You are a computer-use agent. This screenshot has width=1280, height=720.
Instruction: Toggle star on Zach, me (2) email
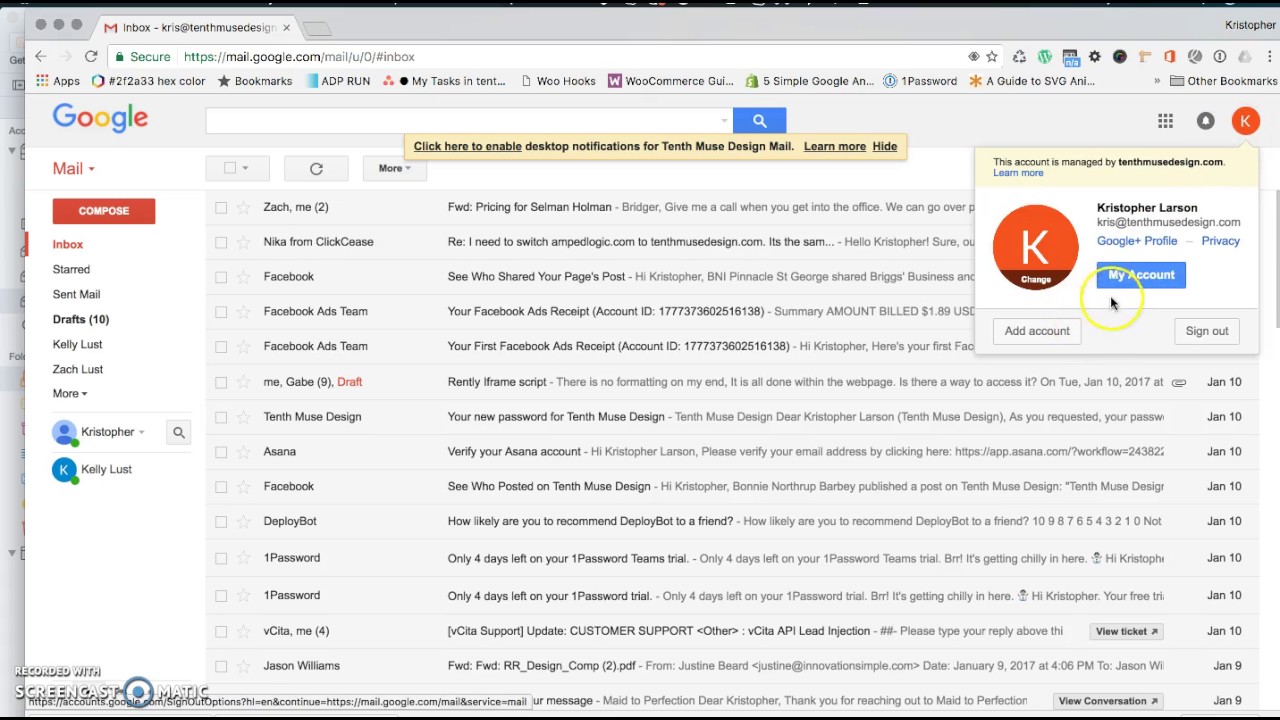pos(243,207)
